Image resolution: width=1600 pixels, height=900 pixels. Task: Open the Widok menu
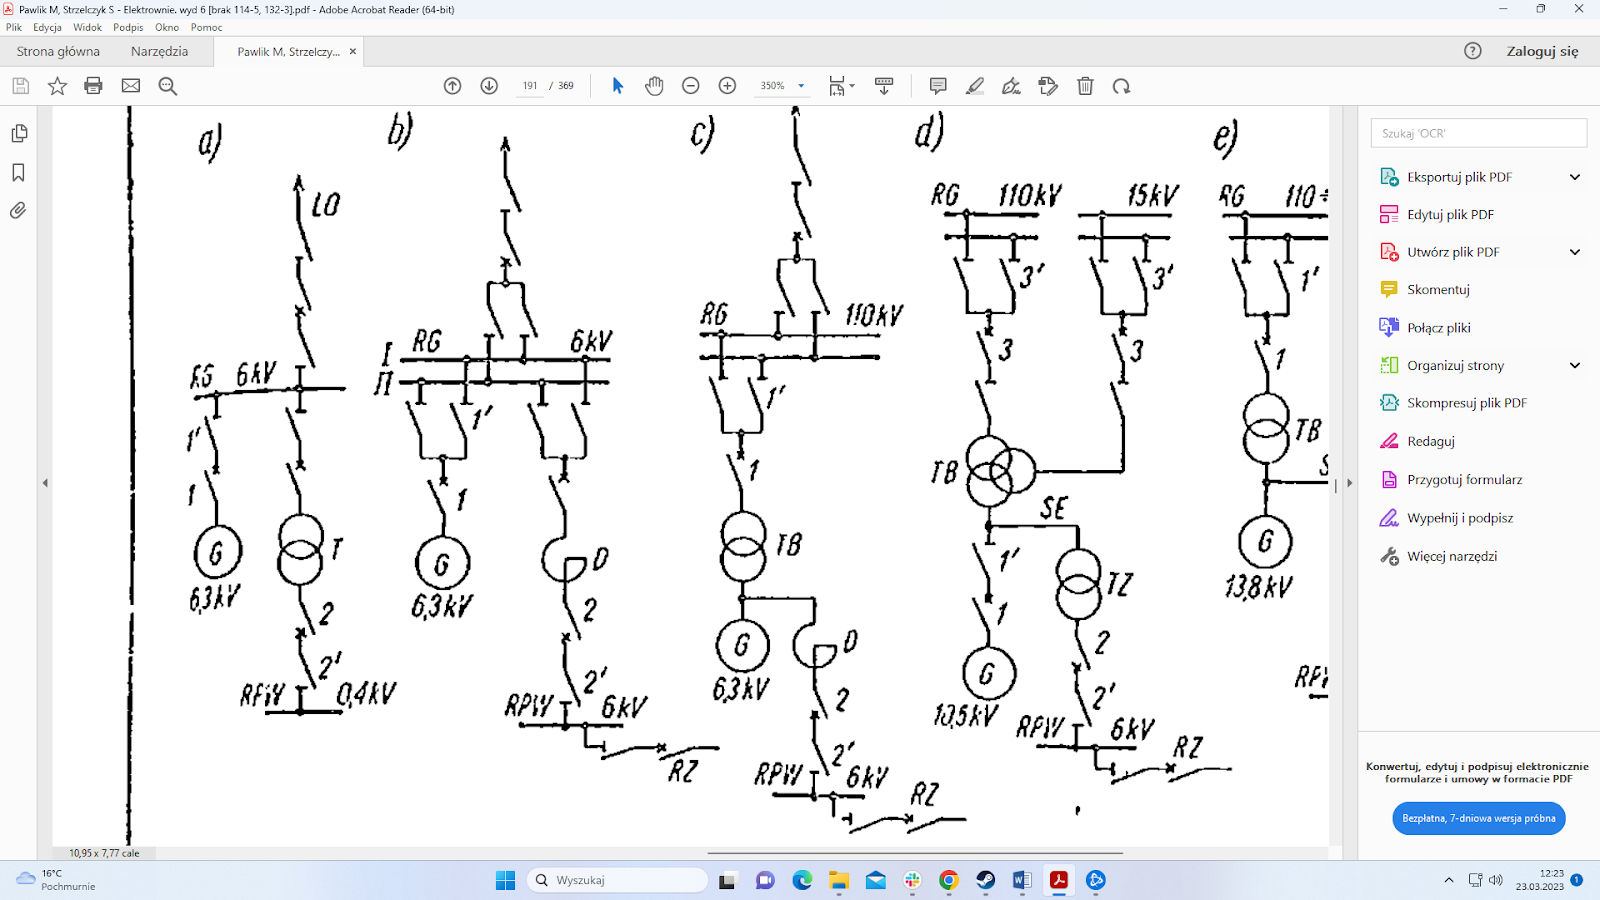(87, 27)
